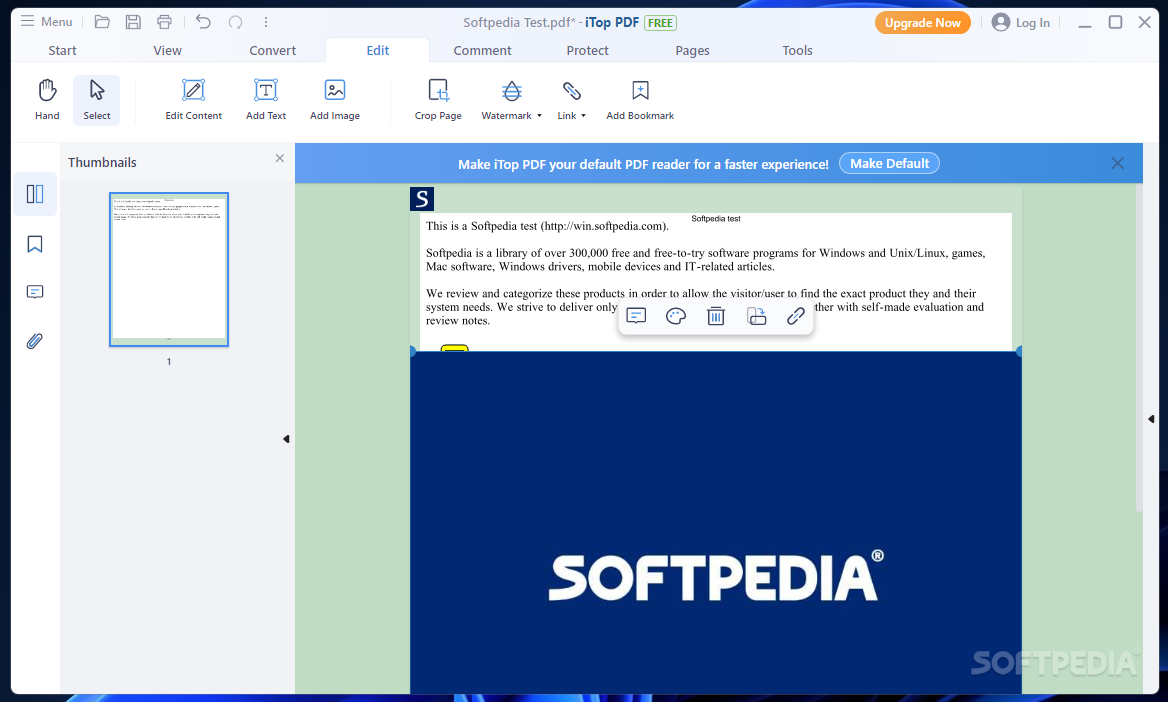The image size is (1168, 702).
Task: Open the color palette in the floating toolbar
Action: (x=676, y=316)
